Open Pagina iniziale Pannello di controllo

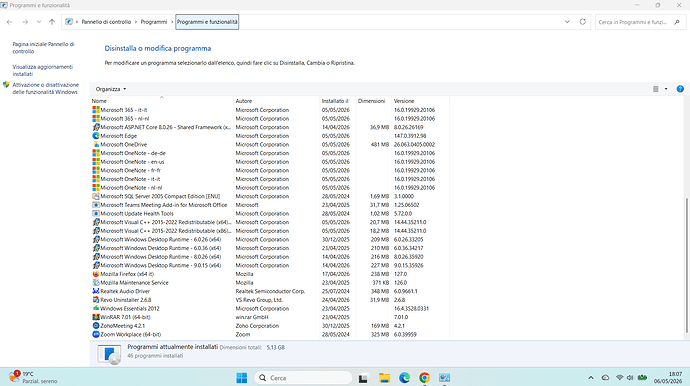pyautogui.click(x=43, y=48)
